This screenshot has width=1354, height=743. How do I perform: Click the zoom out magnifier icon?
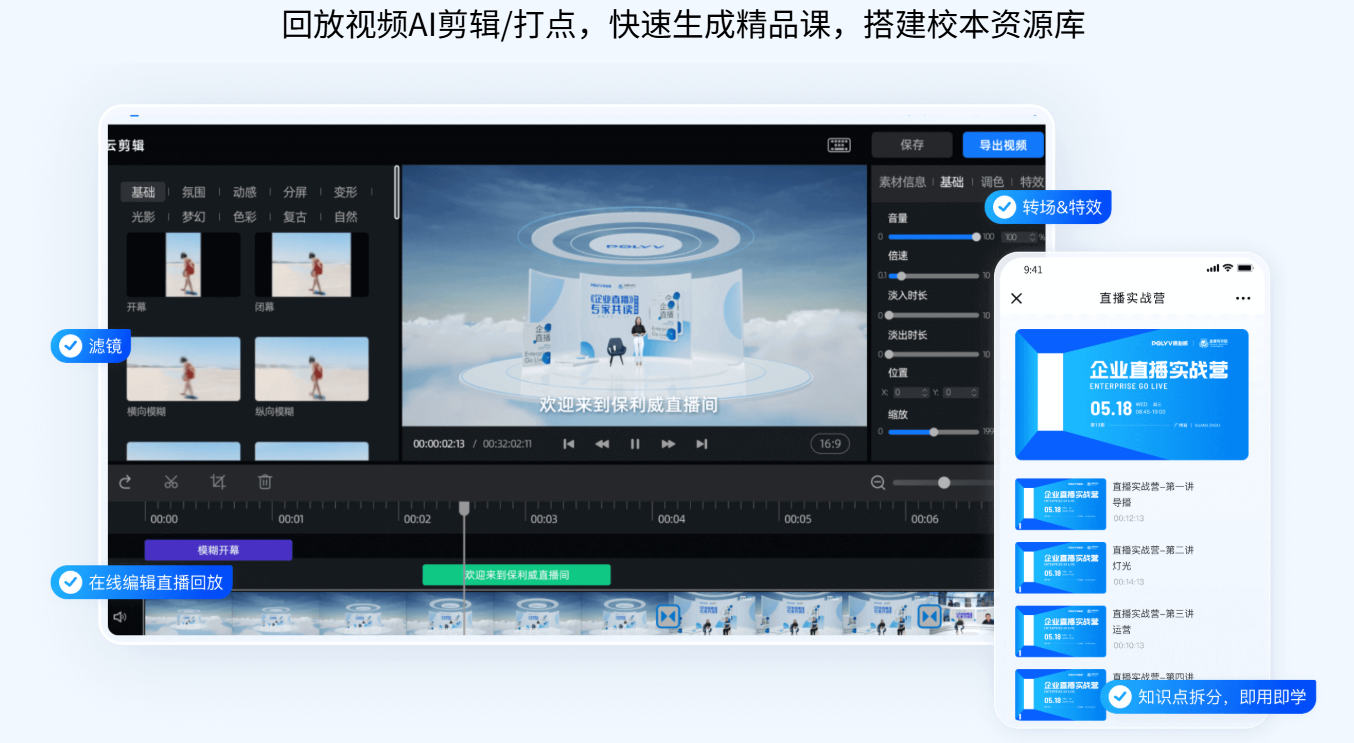click(x=878, y=483)
